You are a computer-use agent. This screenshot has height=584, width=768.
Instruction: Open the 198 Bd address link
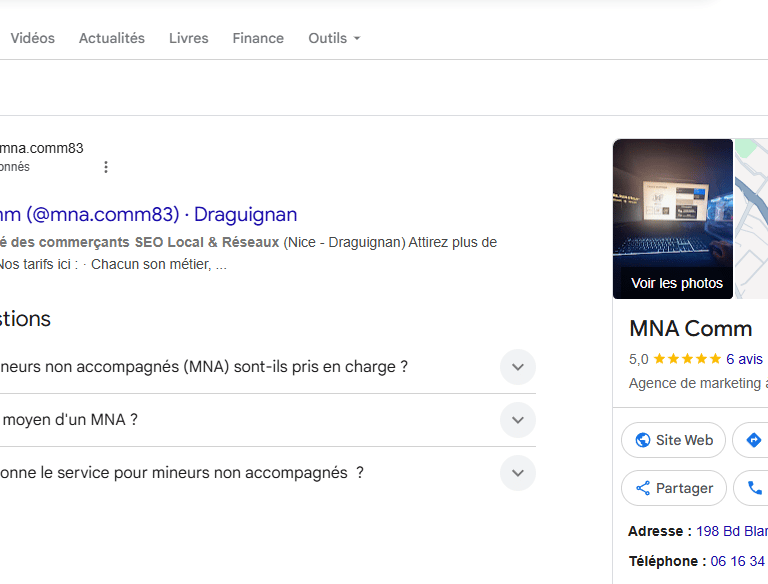732,531
